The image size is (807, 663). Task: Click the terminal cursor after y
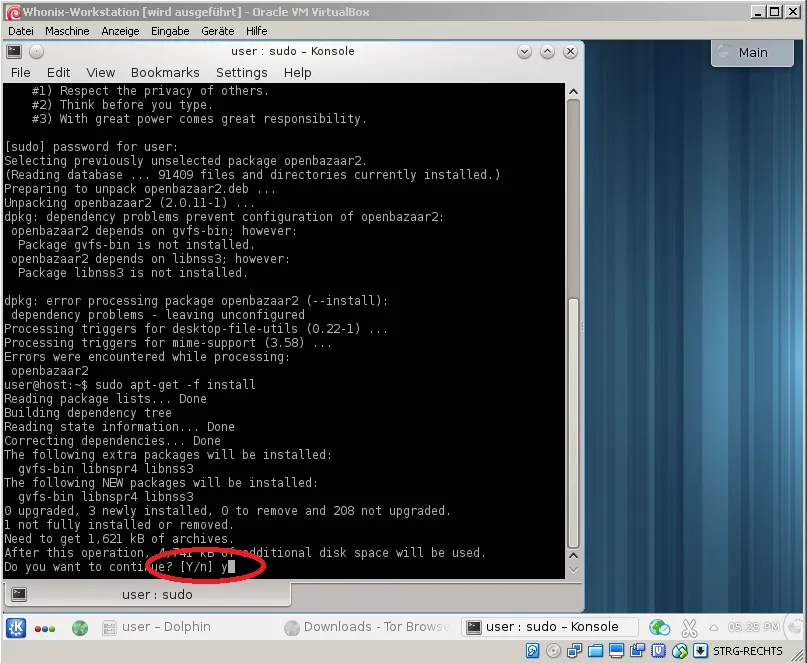(x=231, y=567)
